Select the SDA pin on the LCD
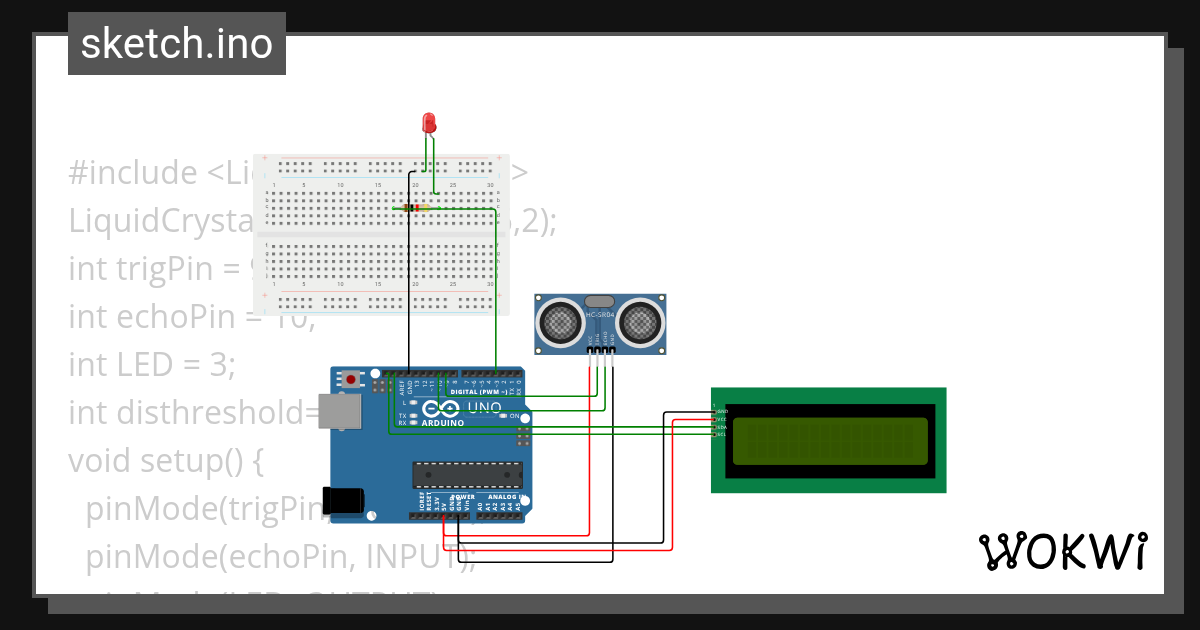Screen dimensions: 1200x630 pos(714,428)
